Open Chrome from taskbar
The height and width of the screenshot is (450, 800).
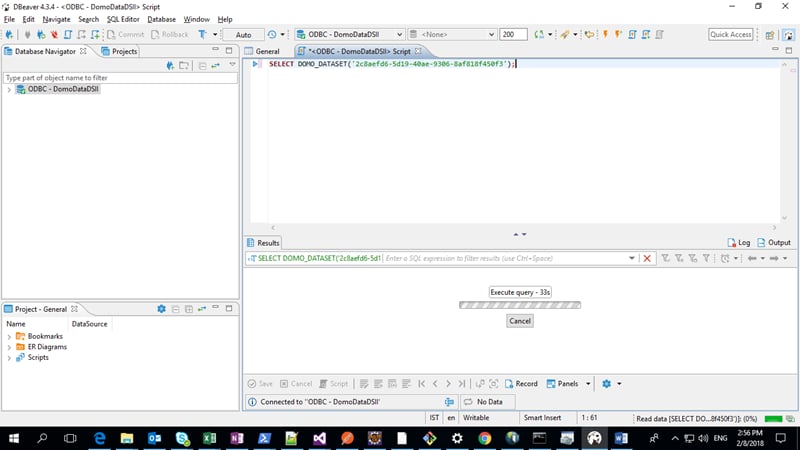(484, 438)
